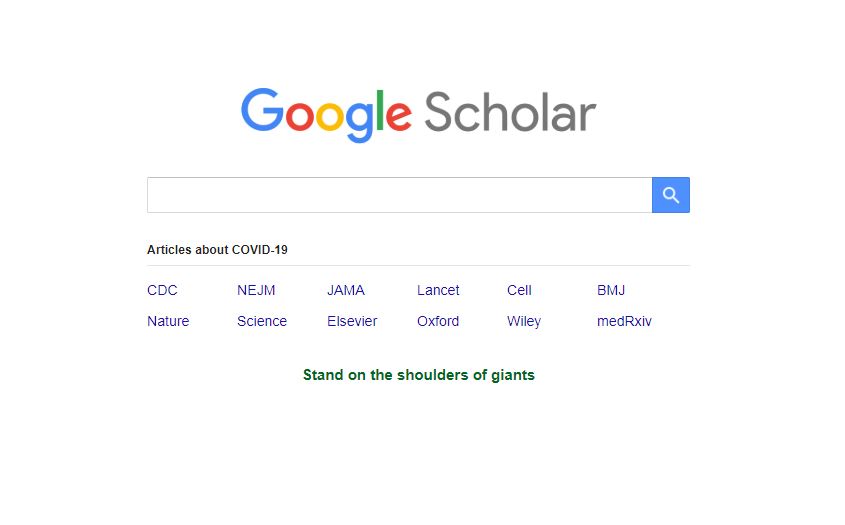This screenshot has height=525, width=845.
Task: Click the colorful 'Google' word in logo
Action: coord(326,113)
